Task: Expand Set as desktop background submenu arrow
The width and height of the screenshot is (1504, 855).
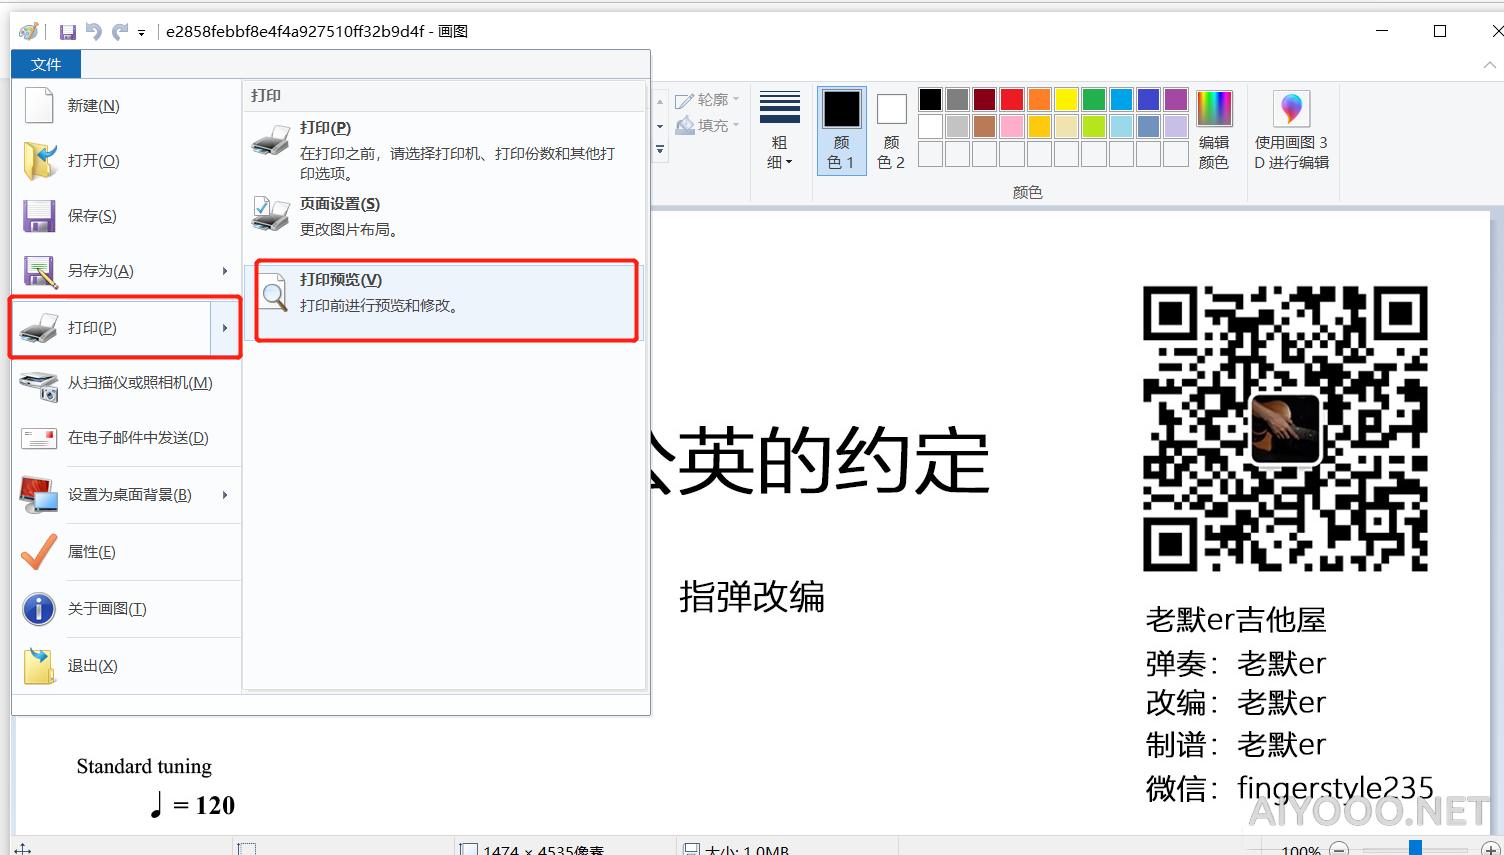Action: 225,495
